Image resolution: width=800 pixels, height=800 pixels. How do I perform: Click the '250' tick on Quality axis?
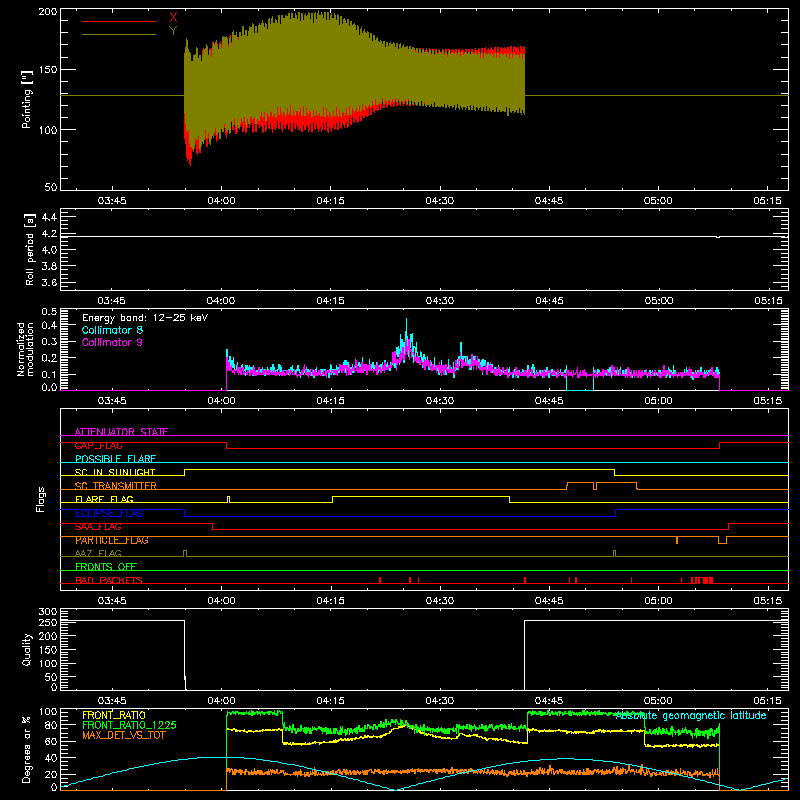[48, 623]
